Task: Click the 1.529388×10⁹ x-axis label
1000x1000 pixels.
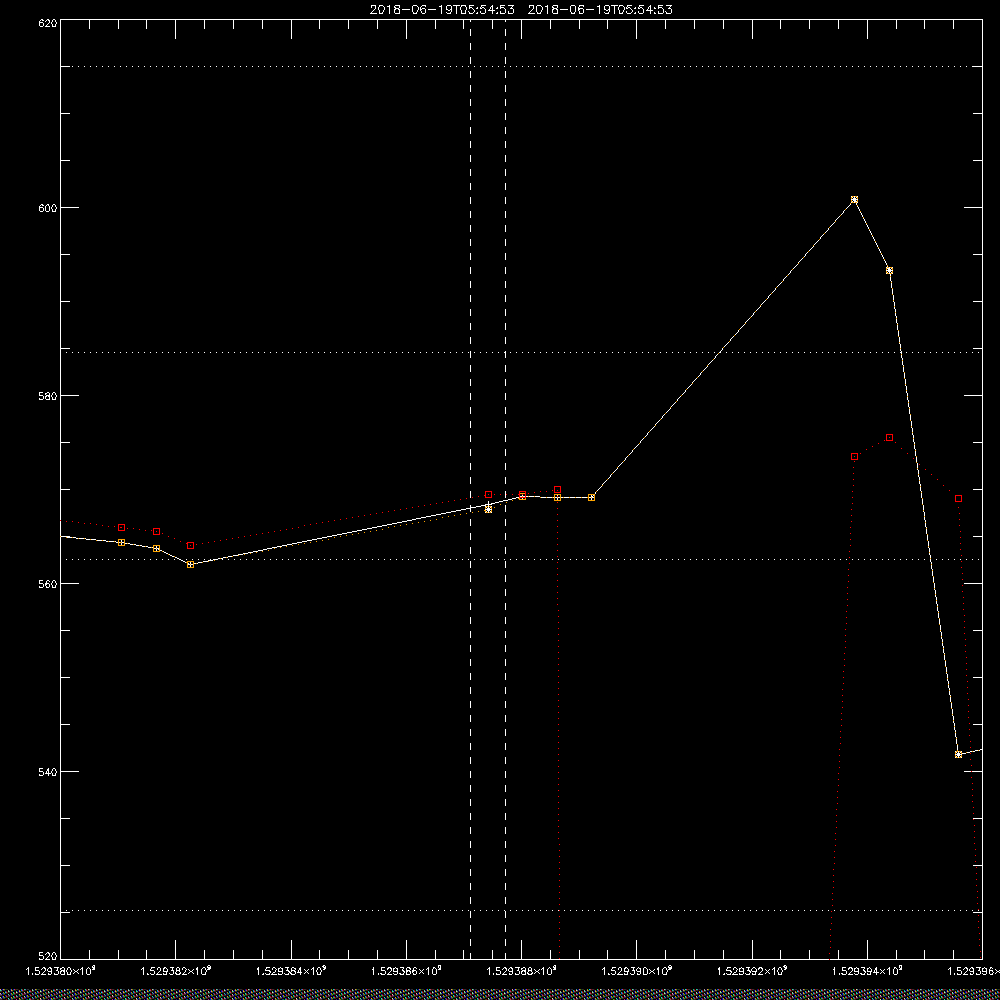Action: (x=522, y=971)
